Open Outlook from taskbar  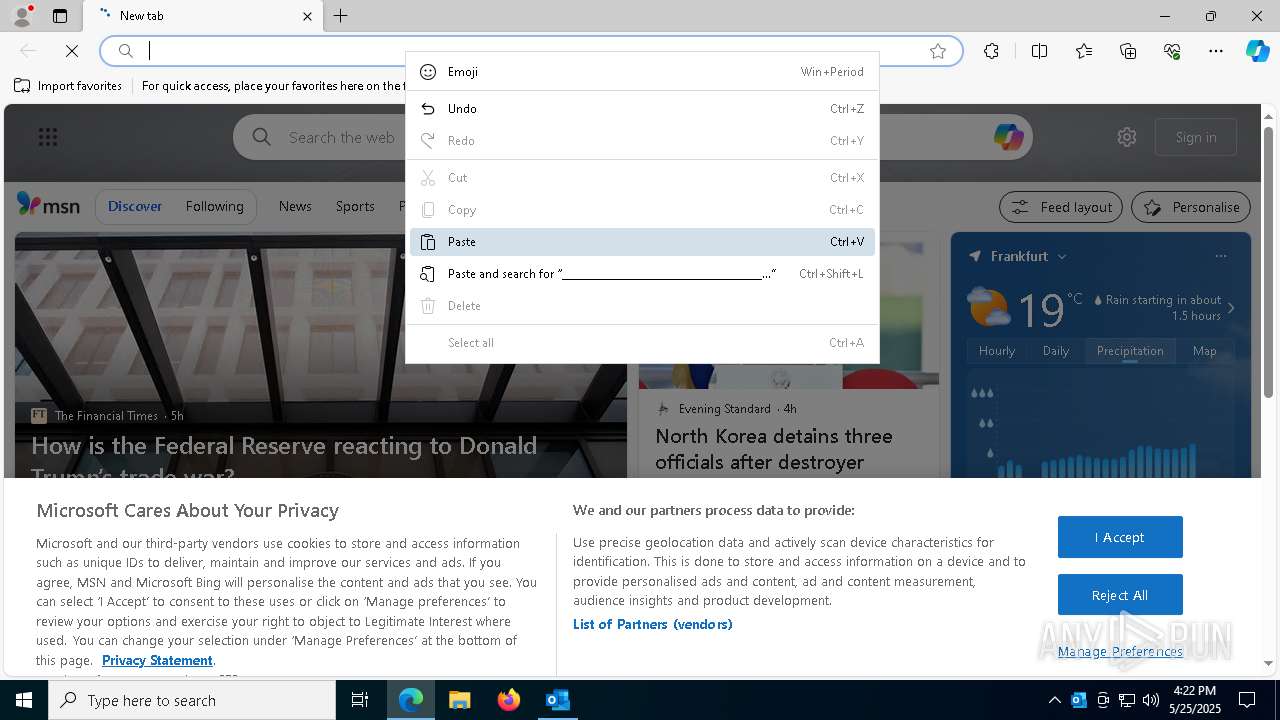pos(558,700)
